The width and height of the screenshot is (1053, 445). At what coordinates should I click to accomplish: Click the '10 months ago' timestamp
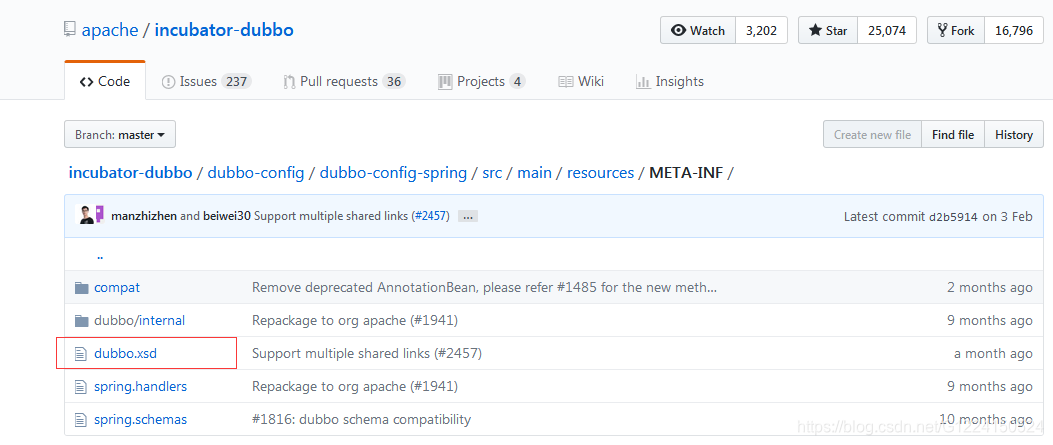tap(987, 419)
